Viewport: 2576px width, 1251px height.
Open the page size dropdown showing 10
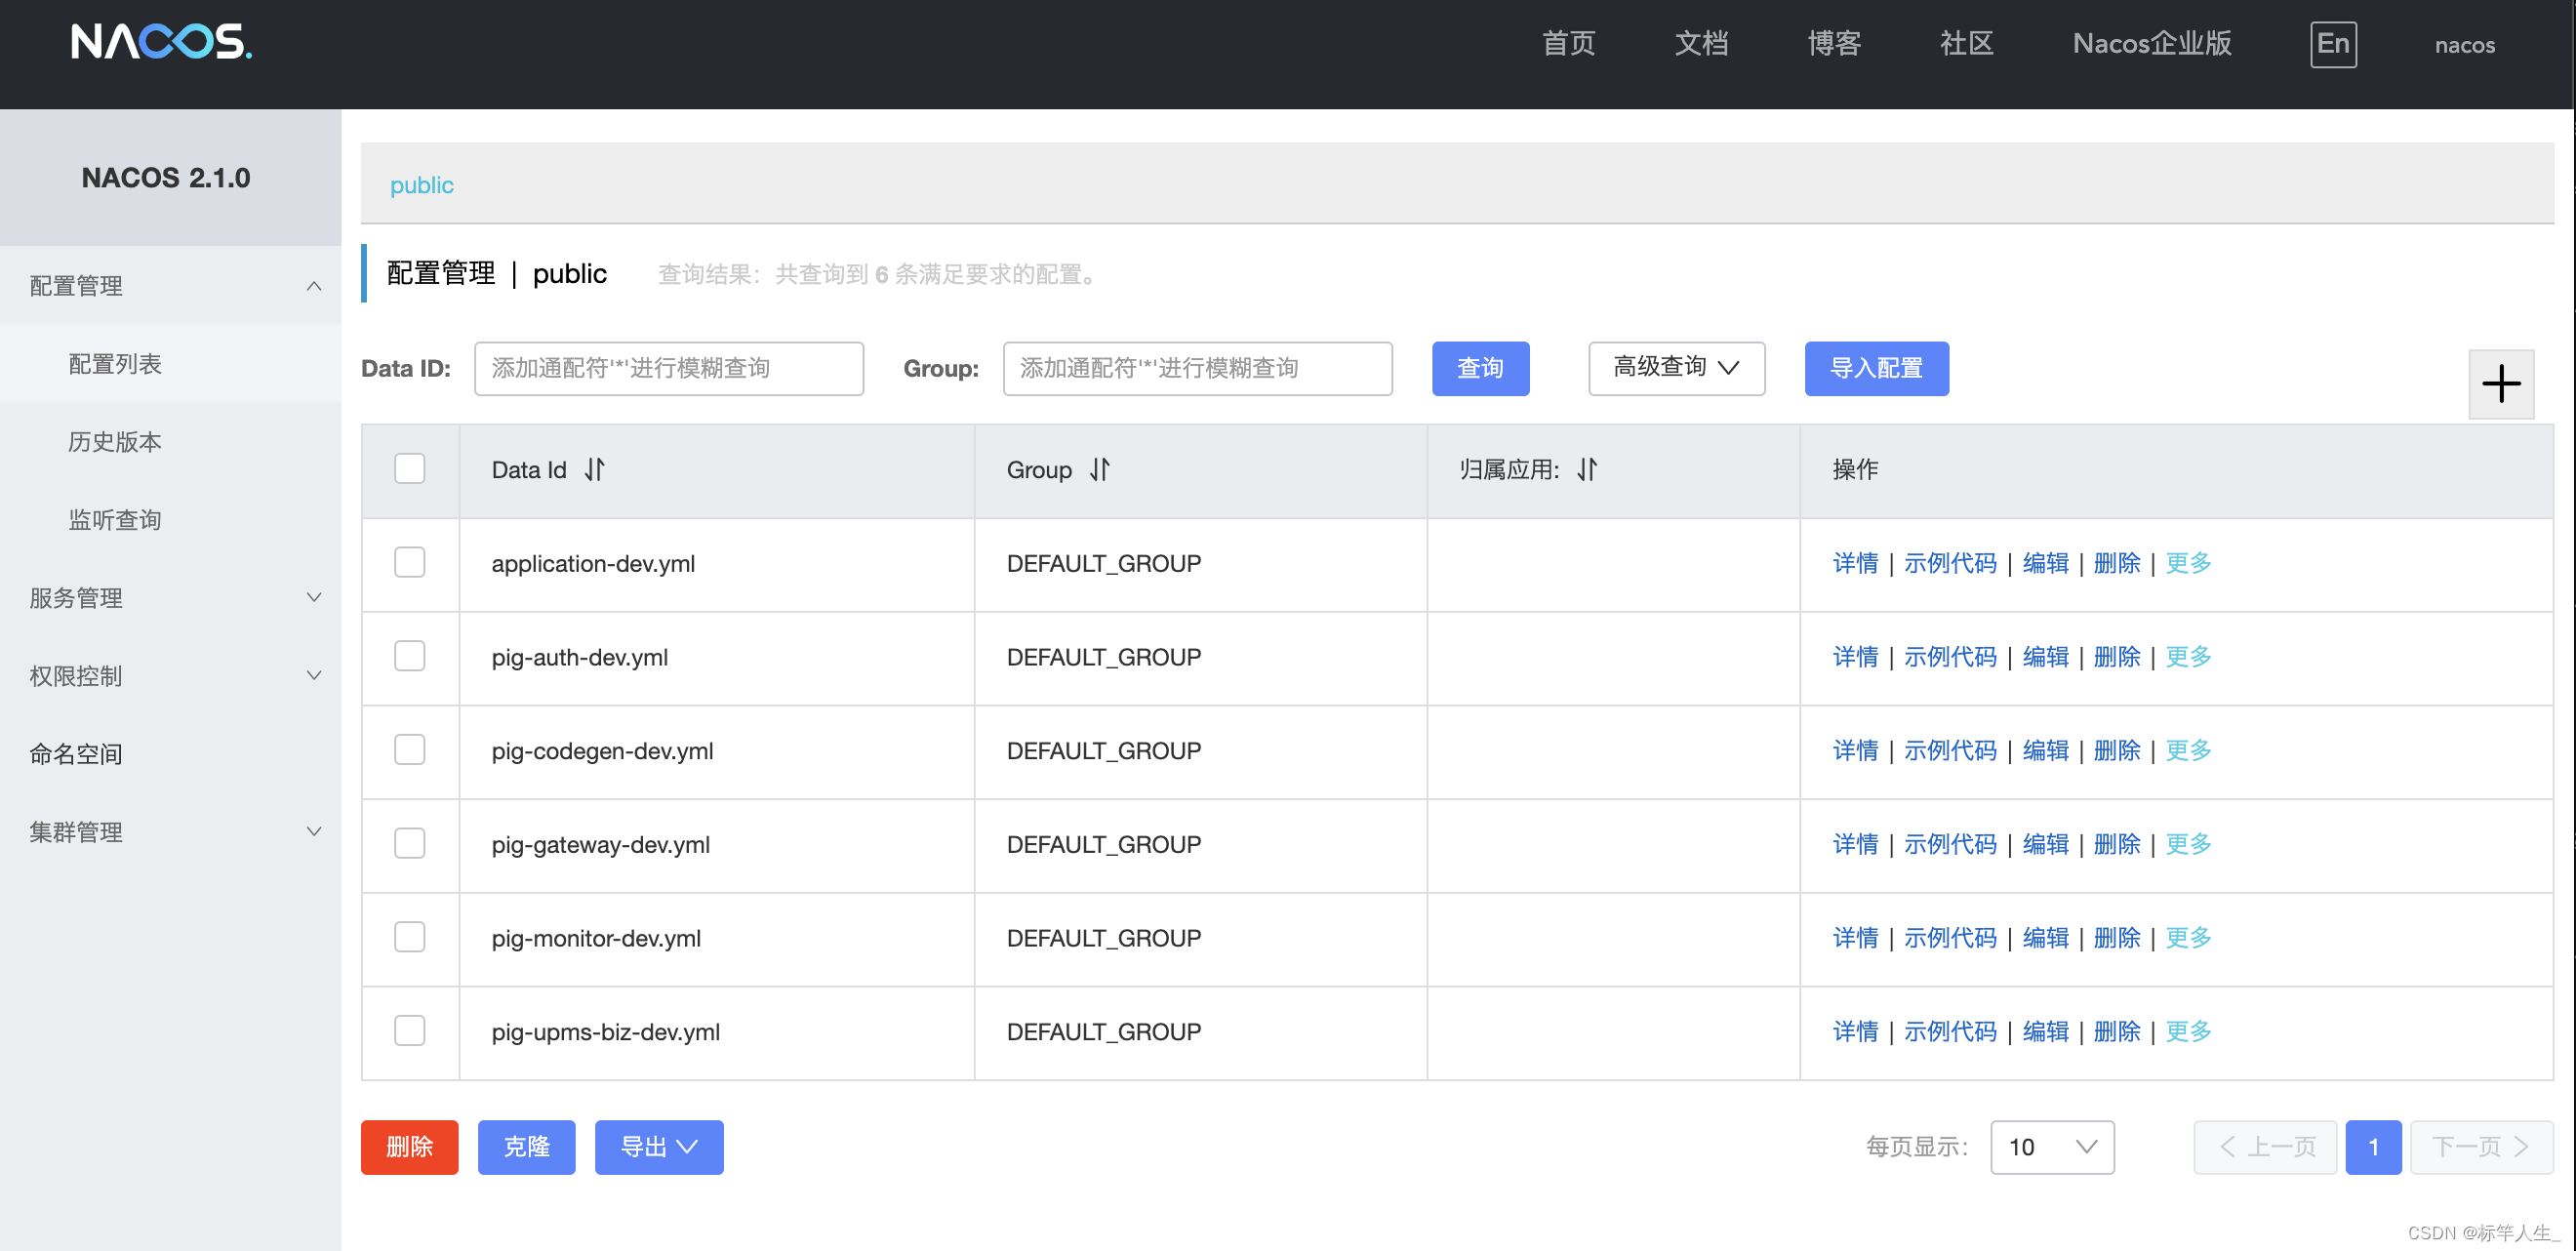(x=2051, y=1147)
